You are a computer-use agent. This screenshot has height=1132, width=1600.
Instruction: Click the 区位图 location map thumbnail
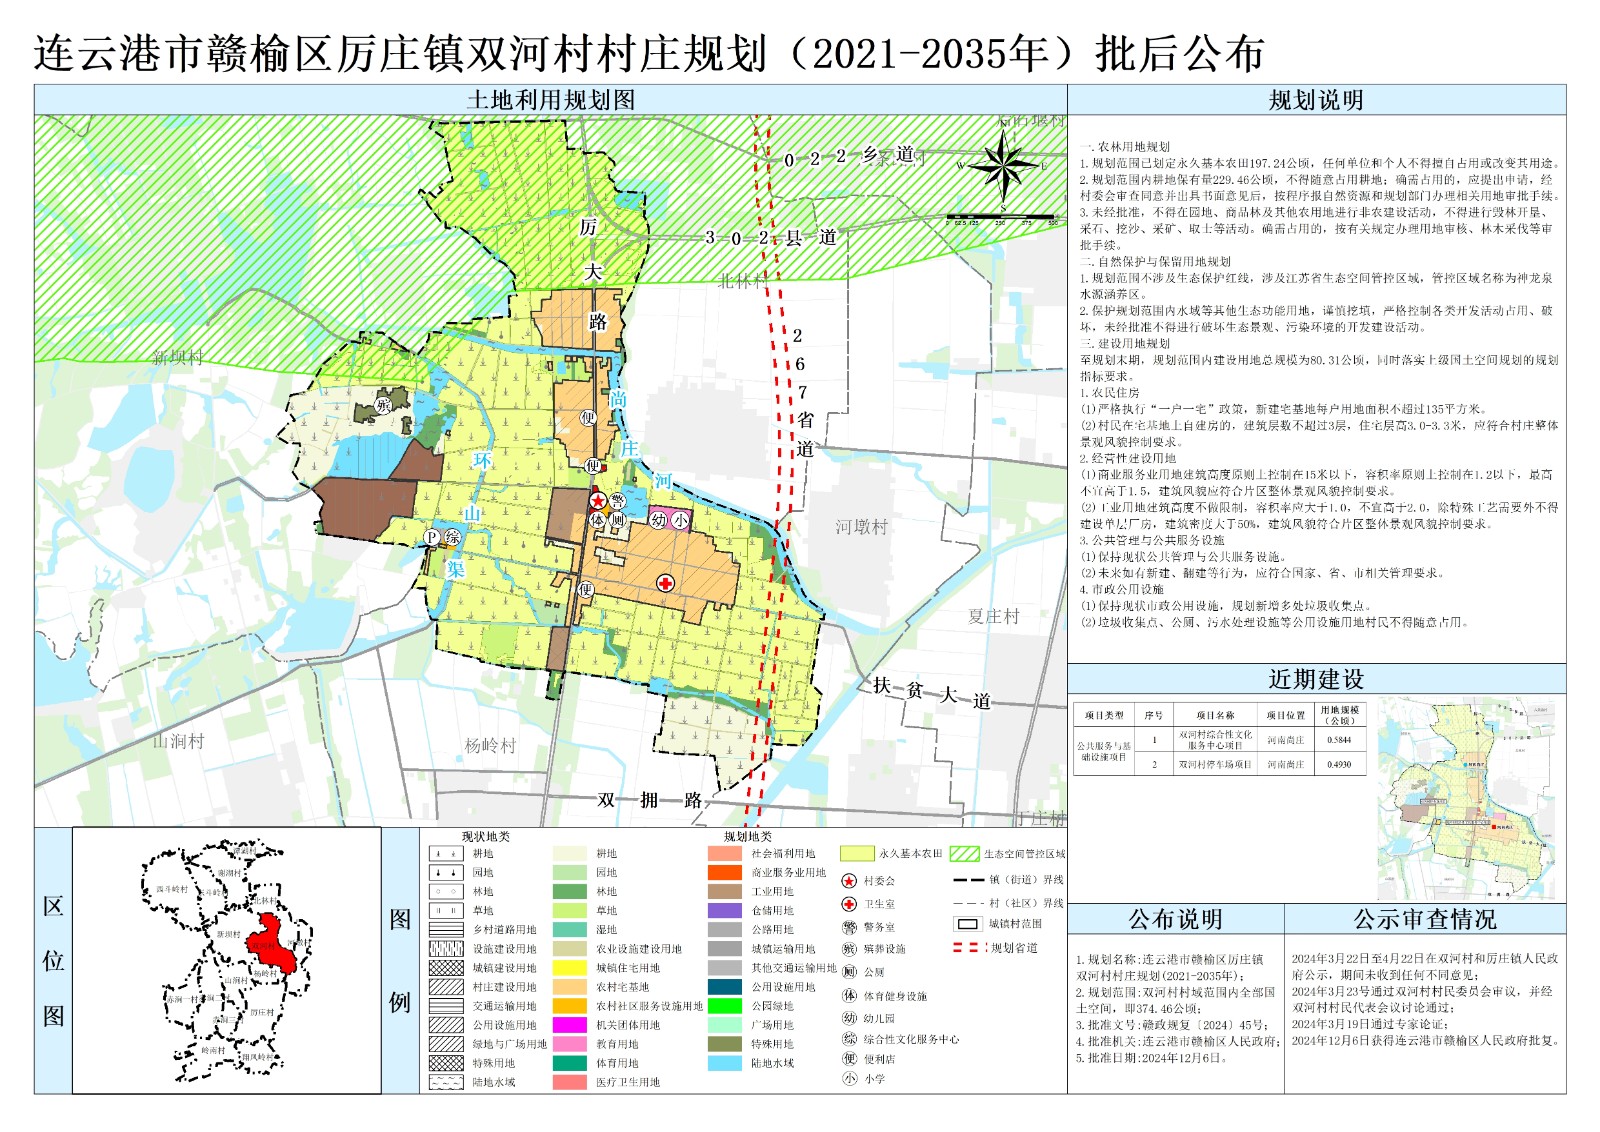coord(227,960)
